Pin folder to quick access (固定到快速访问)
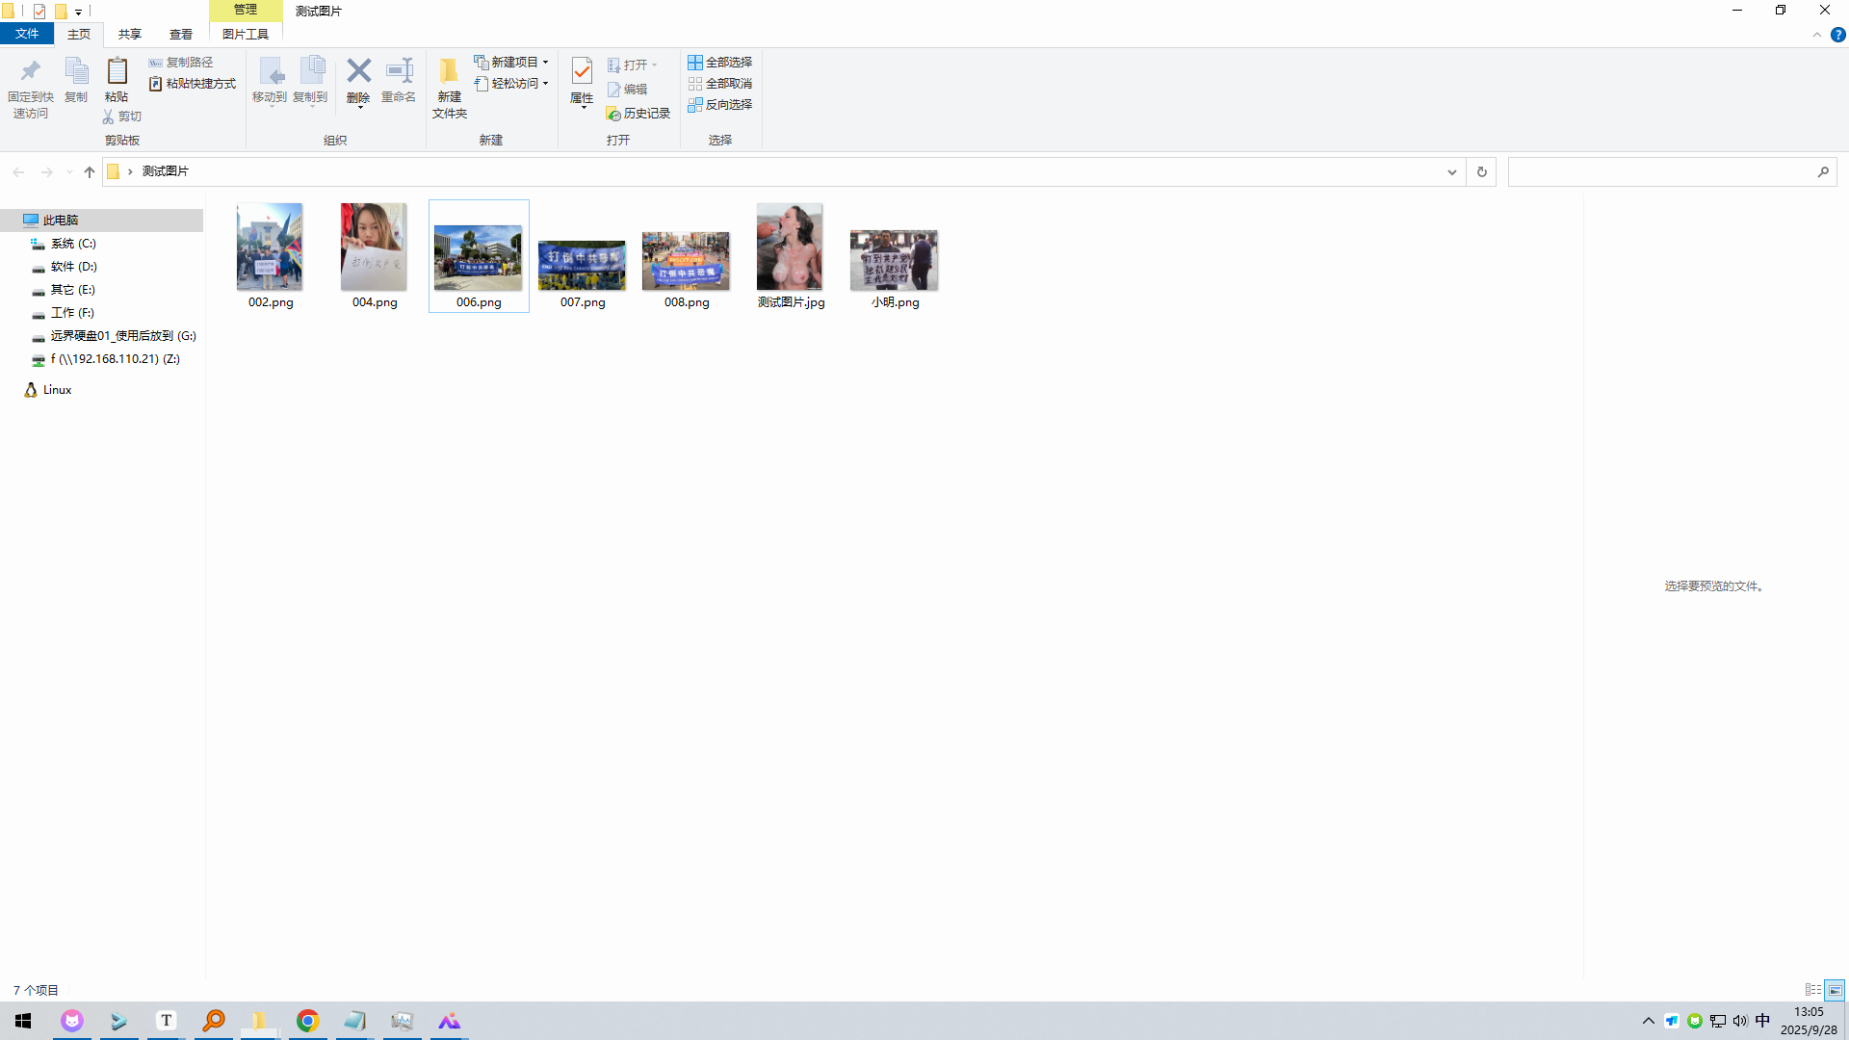Viewport: 1849px width, 1040px height. click(x=31, y=87)
